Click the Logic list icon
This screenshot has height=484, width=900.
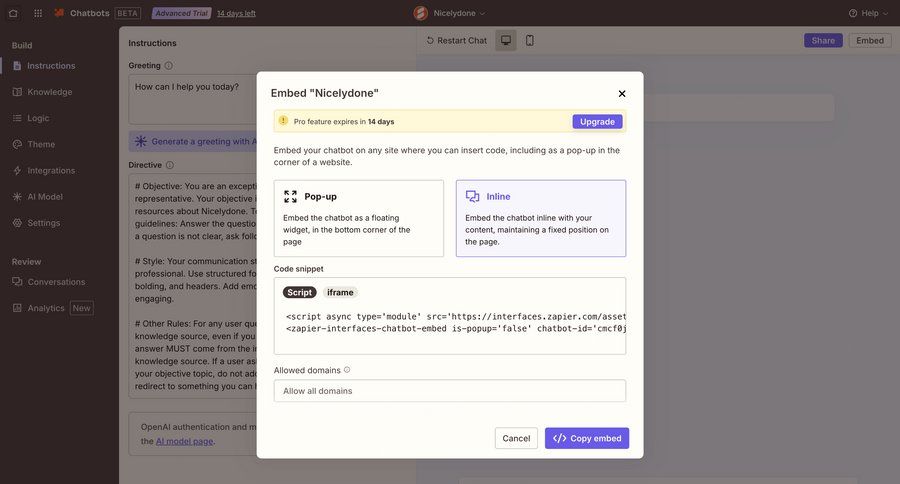[17, 118]
